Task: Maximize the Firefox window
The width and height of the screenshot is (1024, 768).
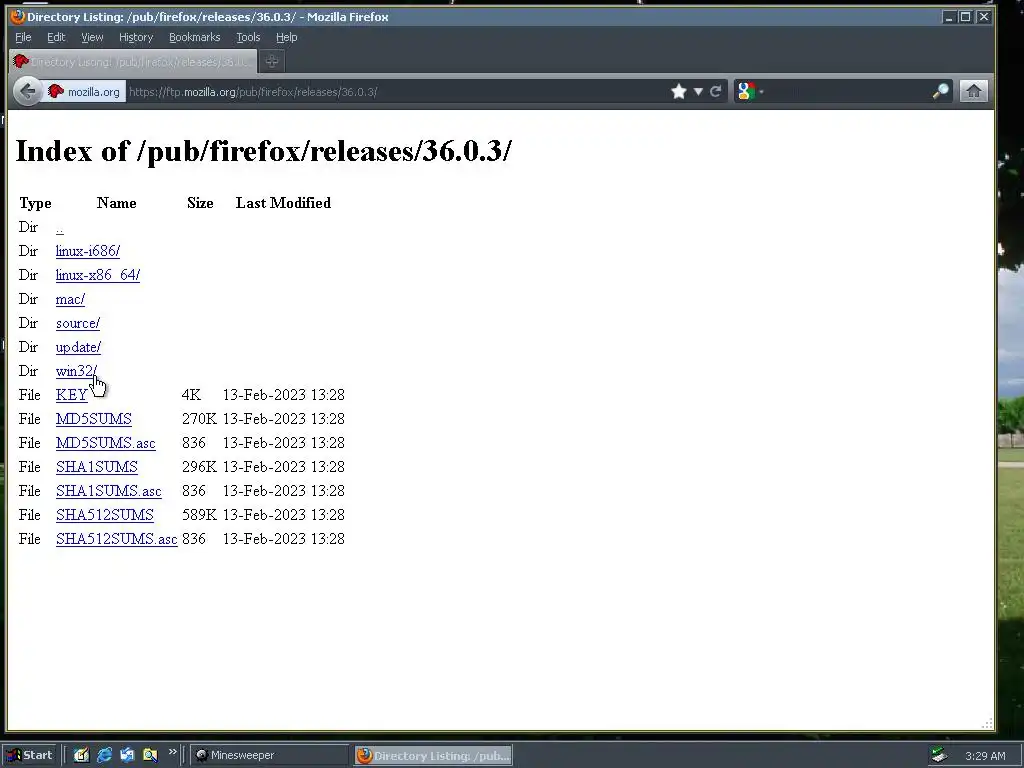Action: pyautogui.click(x=965, y=17)
